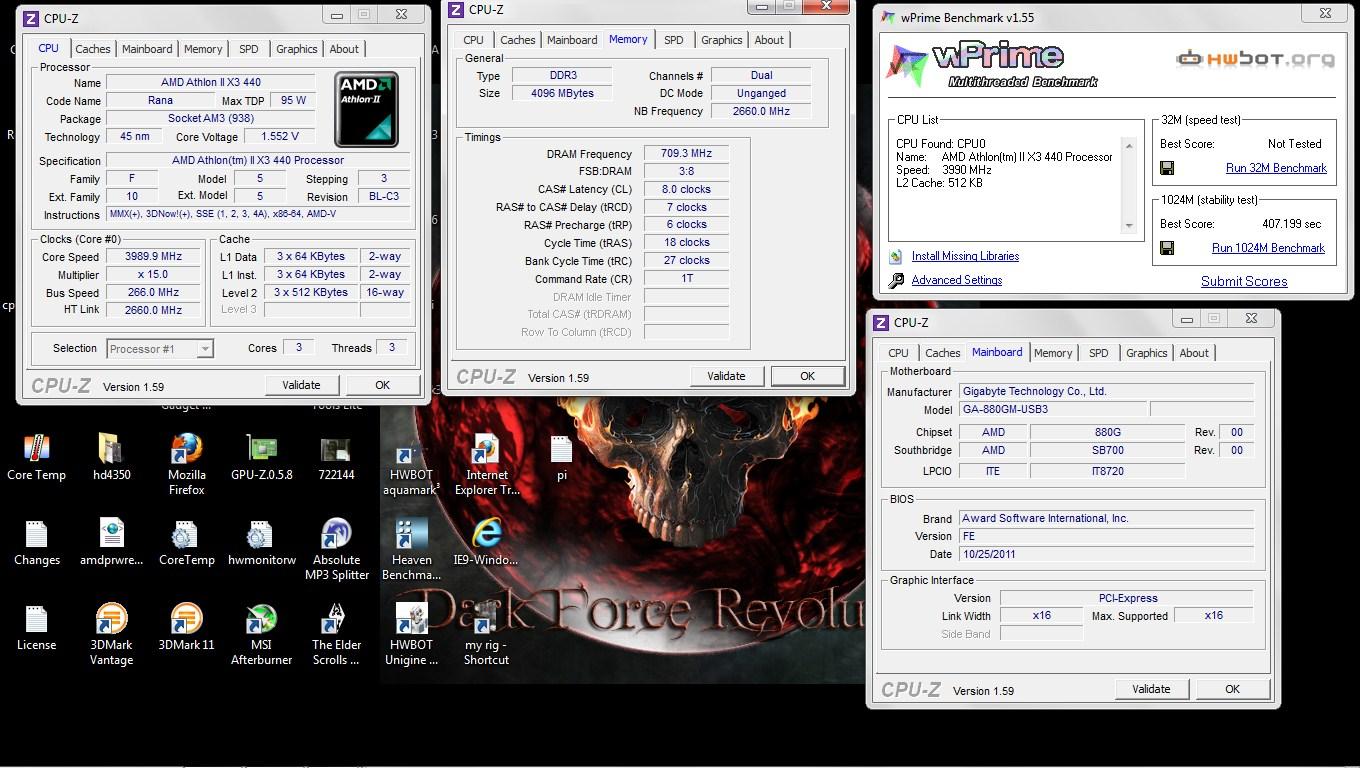Viewport: 1360px width, 768px height.
Task: Run the 1024M Benchmark in wPrime
Action: tap(1268, 248)
